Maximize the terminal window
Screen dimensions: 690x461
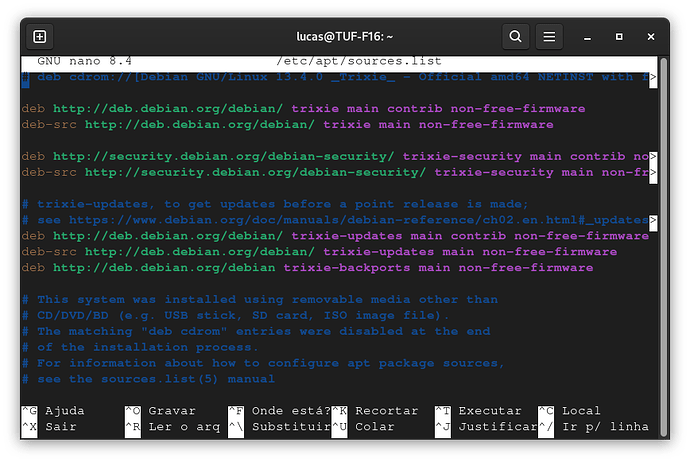[x=619, y=37]
